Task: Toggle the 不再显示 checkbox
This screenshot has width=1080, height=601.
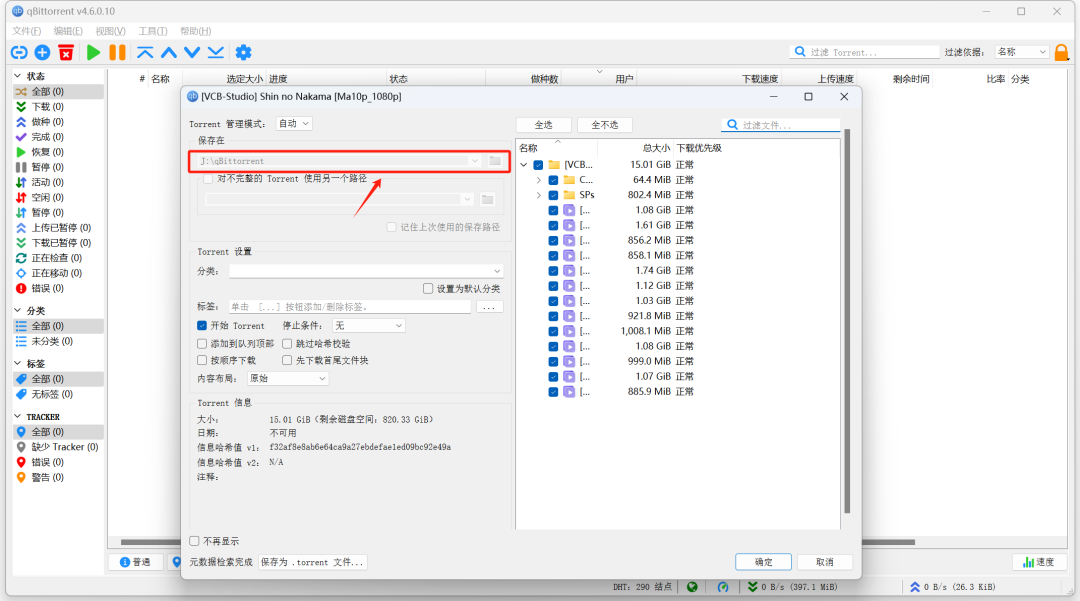Action: 194,541
